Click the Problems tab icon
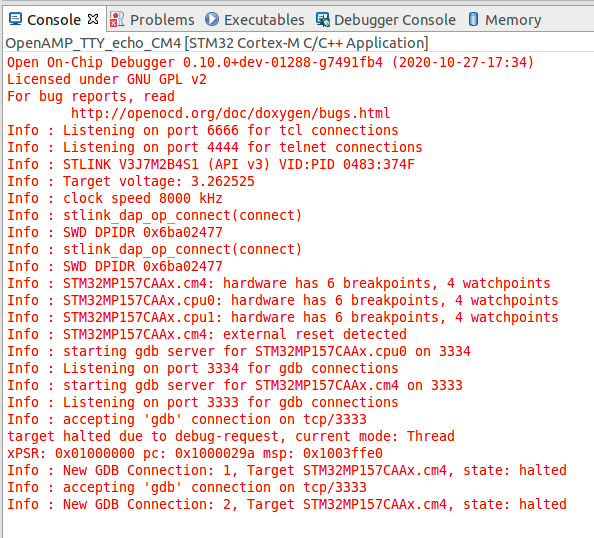Image resolution: width=594 pixels, height=538 pixels. pyautogui.click(x=117, y=19)
